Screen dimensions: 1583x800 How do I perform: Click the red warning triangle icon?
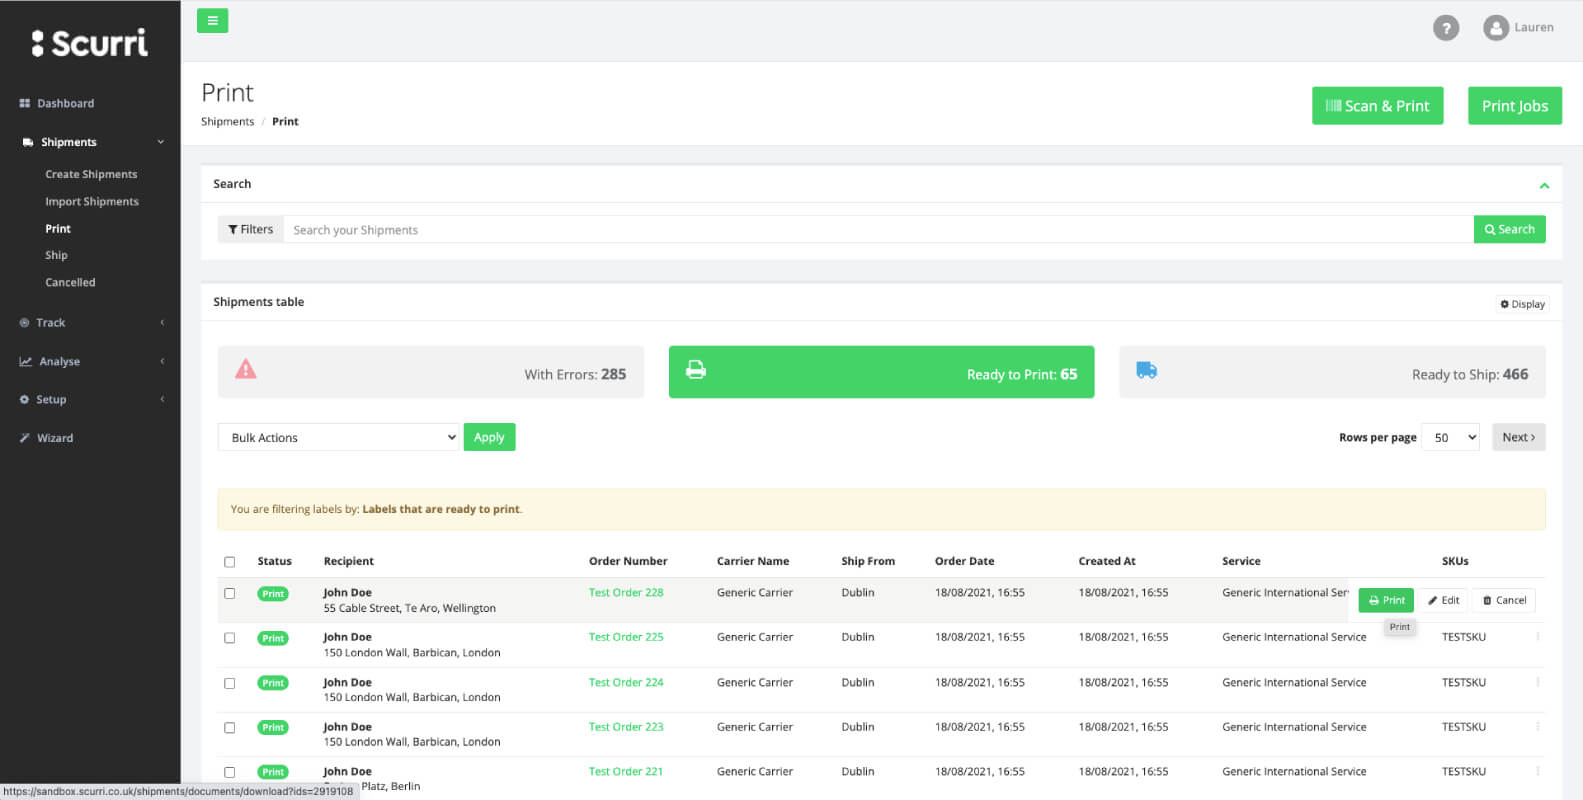[245, 370]
